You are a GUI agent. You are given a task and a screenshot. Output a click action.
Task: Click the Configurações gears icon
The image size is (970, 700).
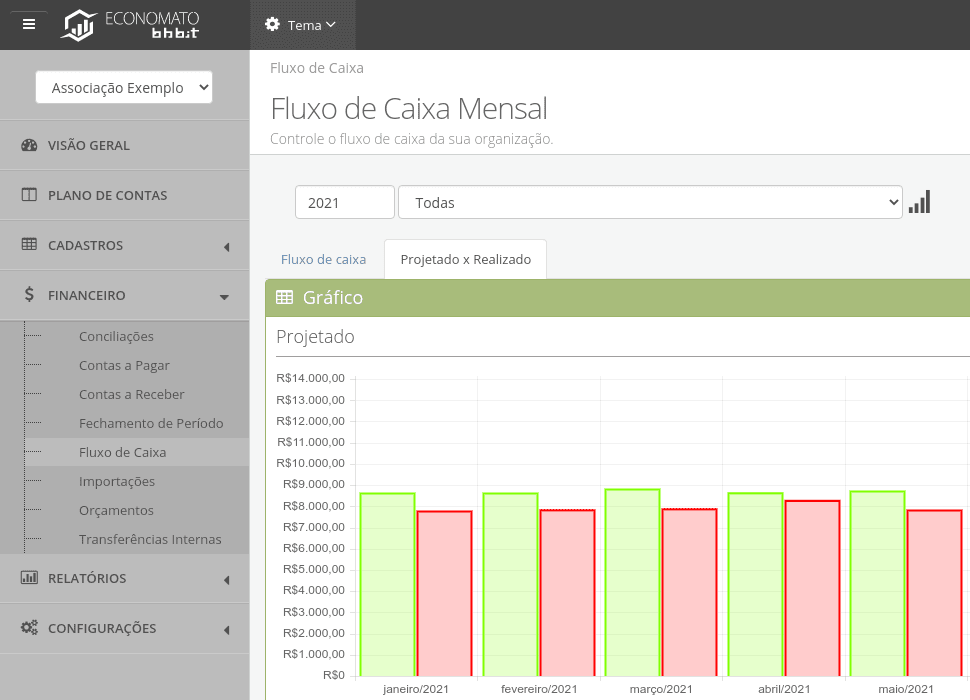coord(29,628)
